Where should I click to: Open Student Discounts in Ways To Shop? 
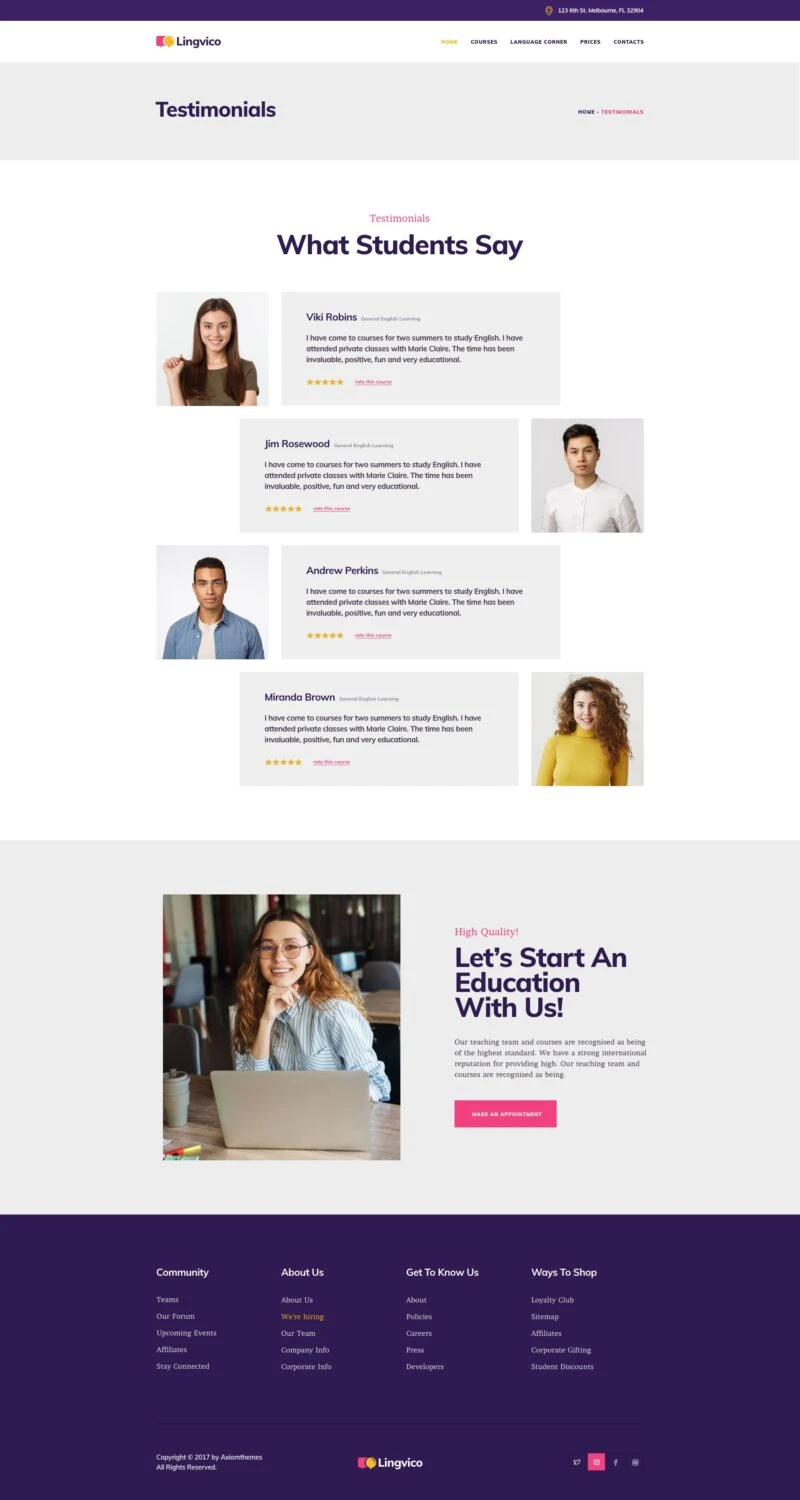click(562, 1367)
